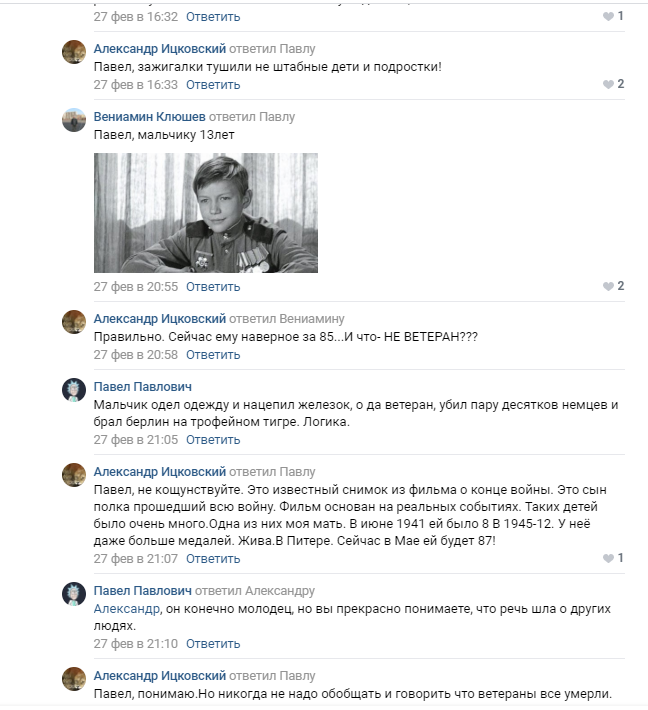Open Вениамин Клюшев's avatar

74,120
